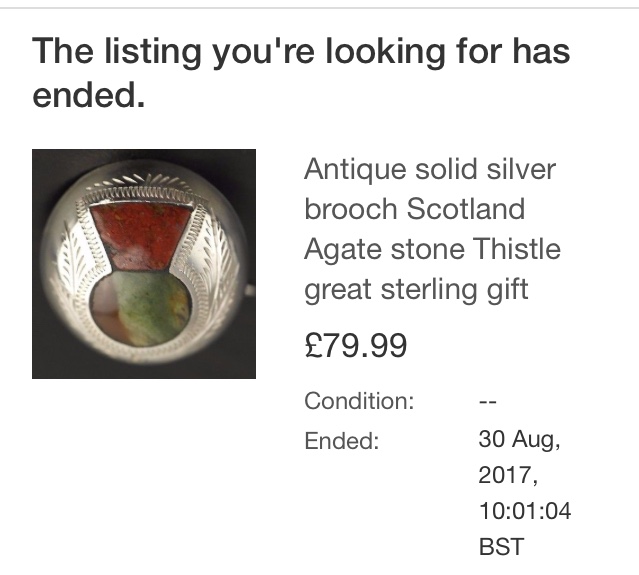Screen dimensions: 639x575
Task: Click the 'listing you're looking for' heading
Action: (x=300, y=51)
